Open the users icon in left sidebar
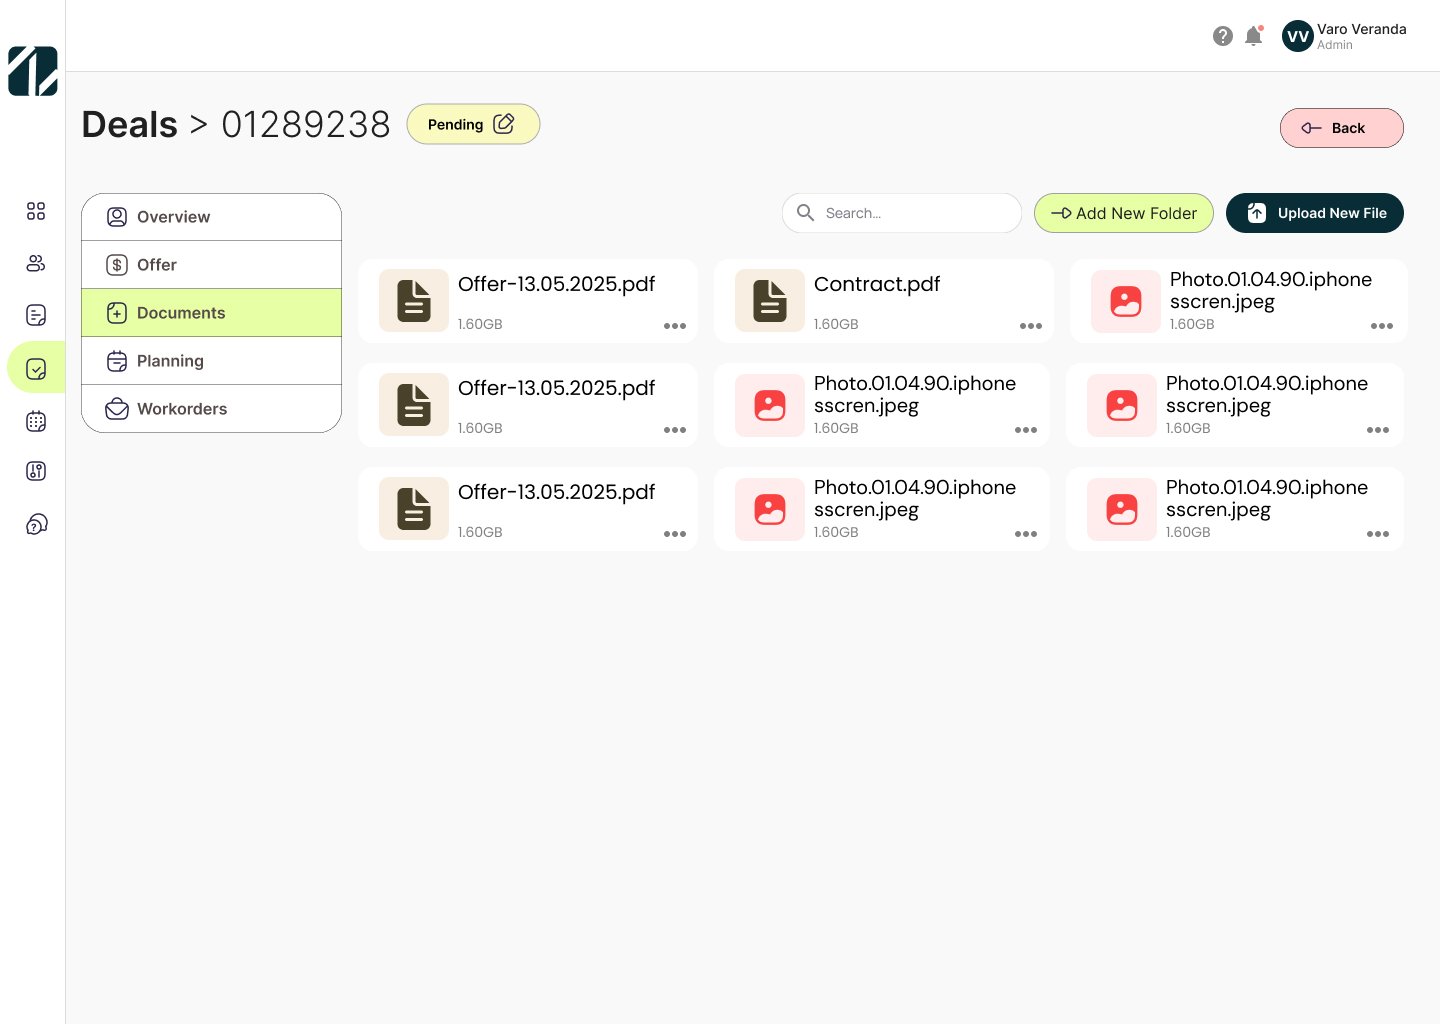The image size is (1440, 1024). click(36, 263)
